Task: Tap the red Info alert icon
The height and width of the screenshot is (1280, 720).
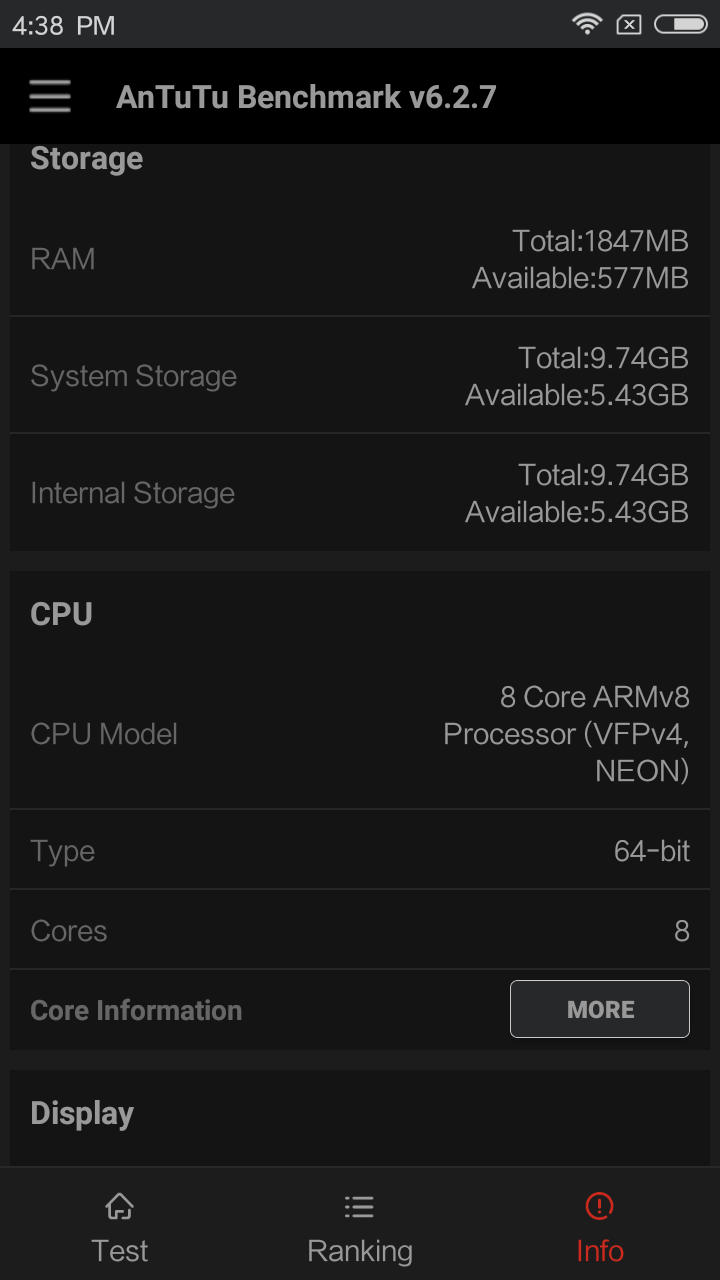Action: coord(600,1206)
